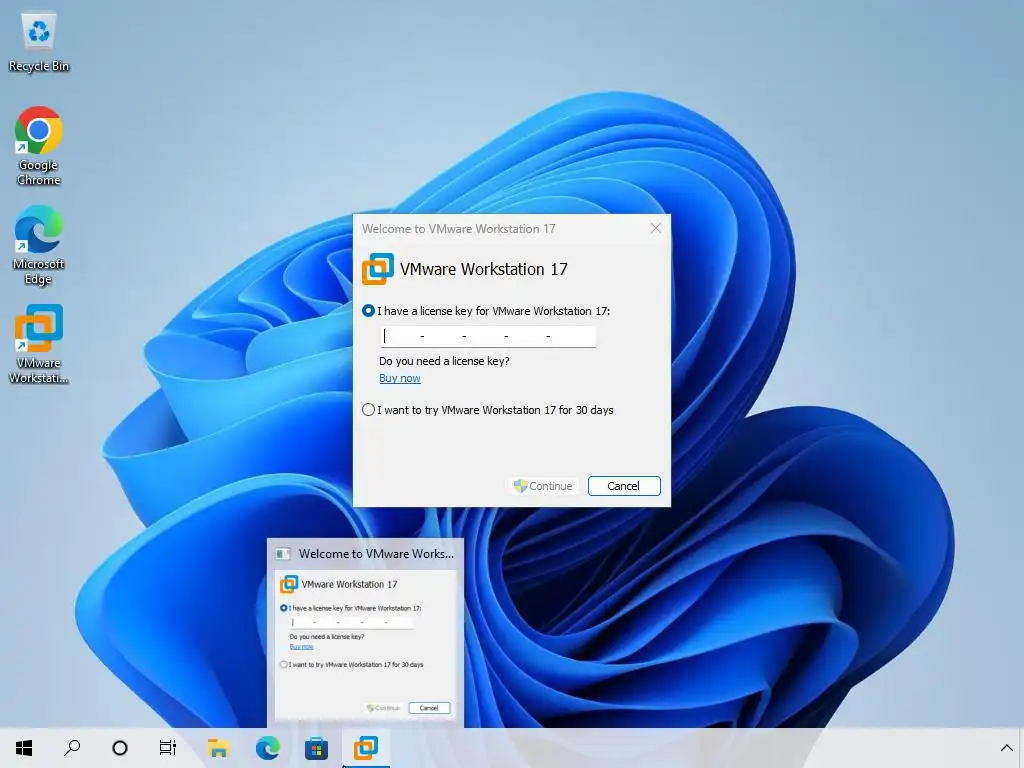Open Cortana circle icon on taskbar
1024x768 pixels.
pyautogui.click(x=120, y=748)
